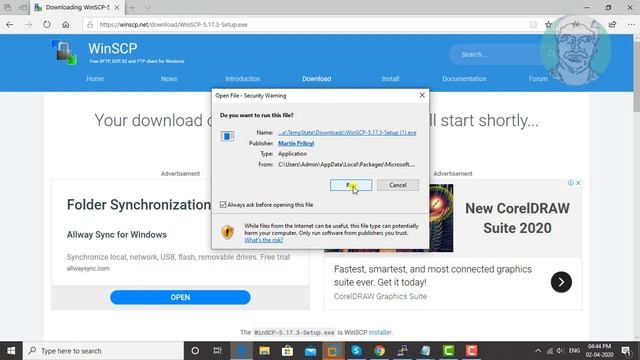Open Skype from the taskbar
This screenshot has width=640, height=360.
[356, 351]
